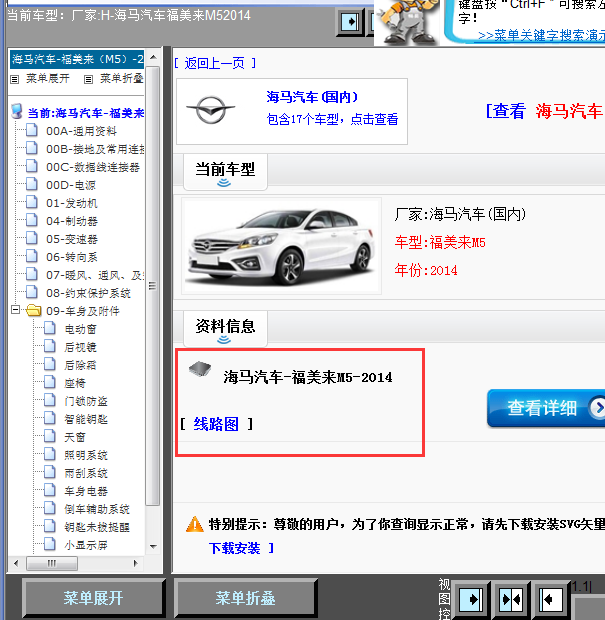Click the bottom 菜单折叠 button
Viewport: 605px width, 620px height.
tap(246, 598)
